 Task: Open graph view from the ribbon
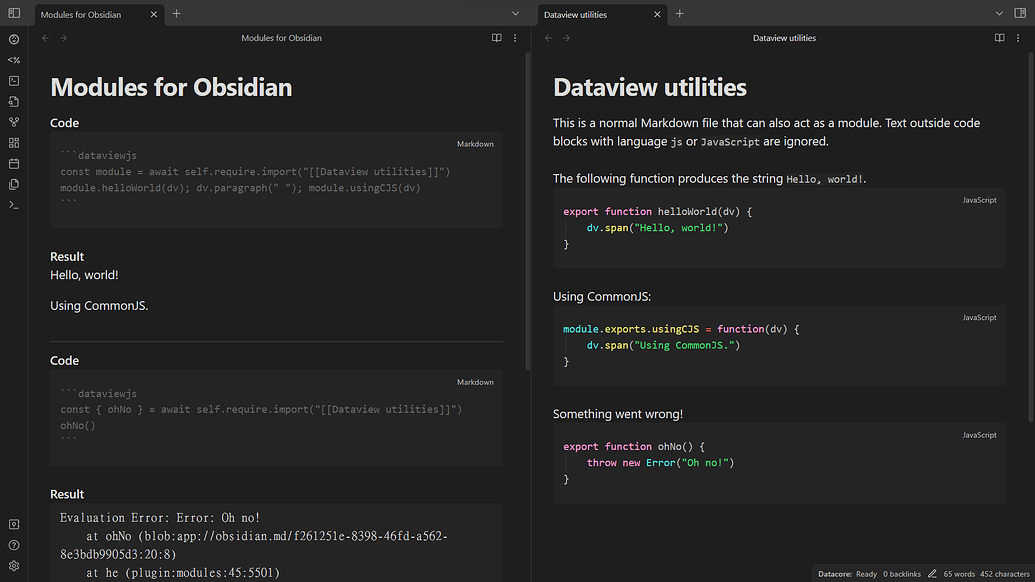pos(13,122)
